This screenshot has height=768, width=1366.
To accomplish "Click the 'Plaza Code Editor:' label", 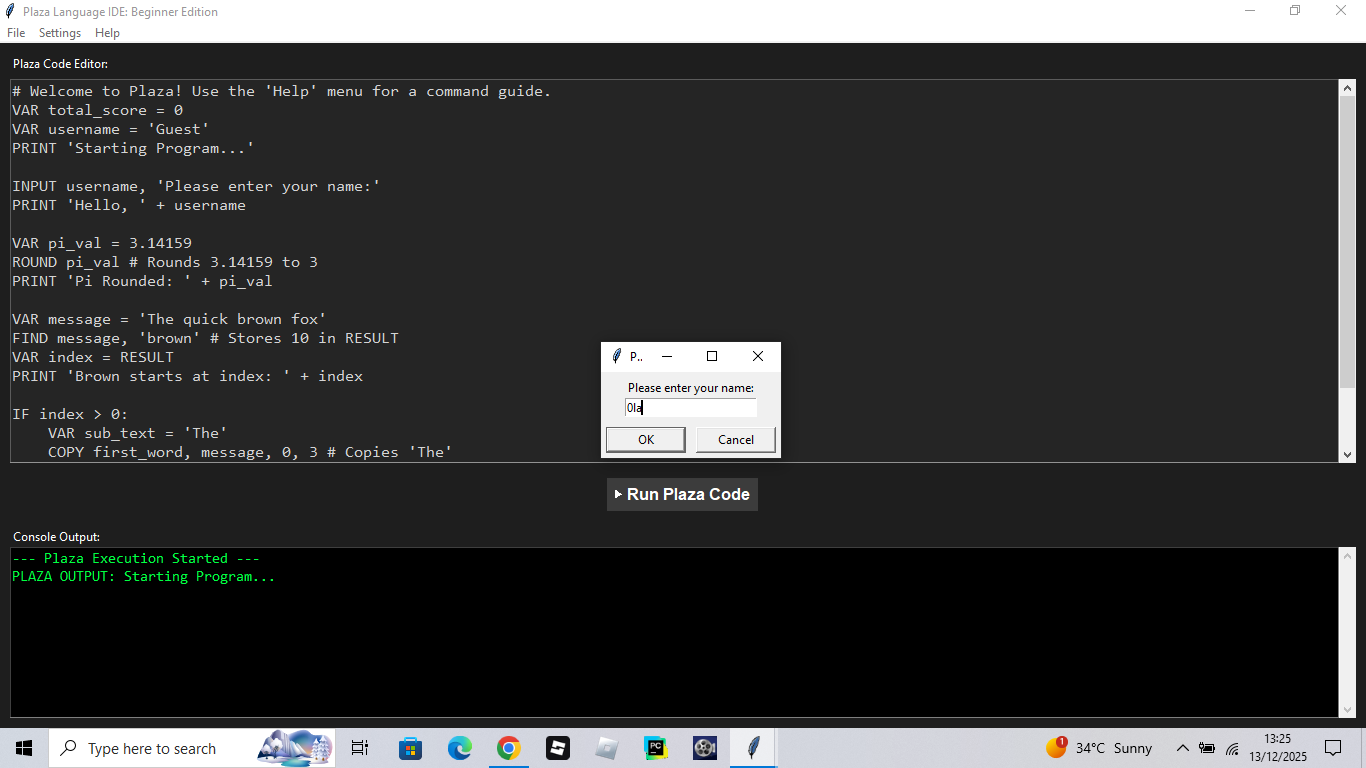I will [60, 64].
